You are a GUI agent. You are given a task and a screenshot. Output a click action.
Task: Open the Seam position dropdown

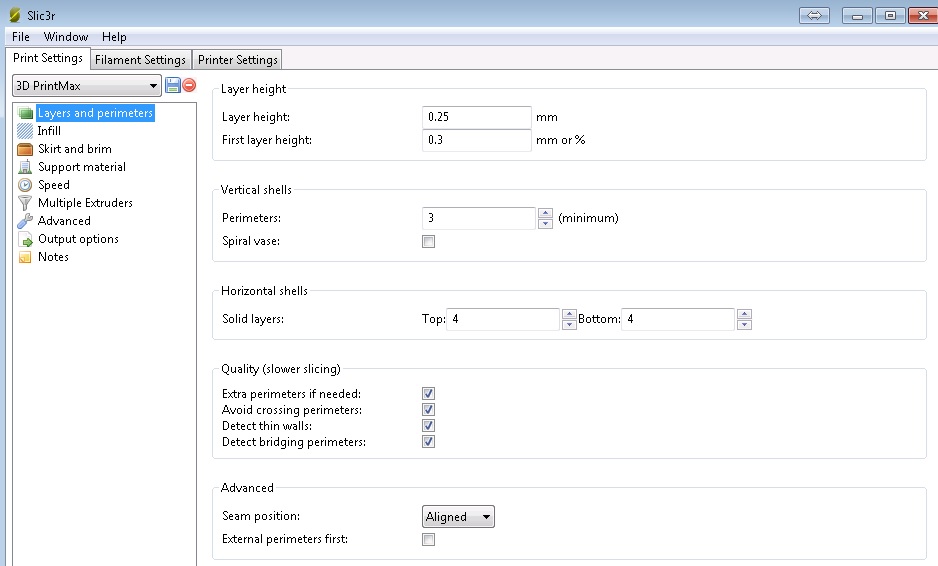coord(458,517)
